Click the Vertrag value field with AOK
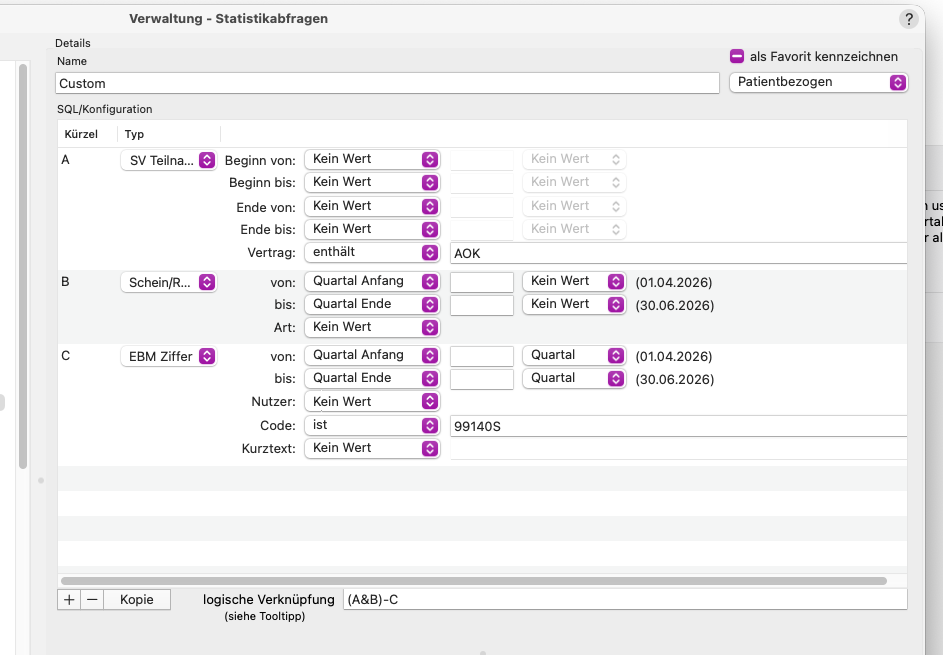Image resolution: width=943 pixels, height=655 pixels. coord(678,253)
